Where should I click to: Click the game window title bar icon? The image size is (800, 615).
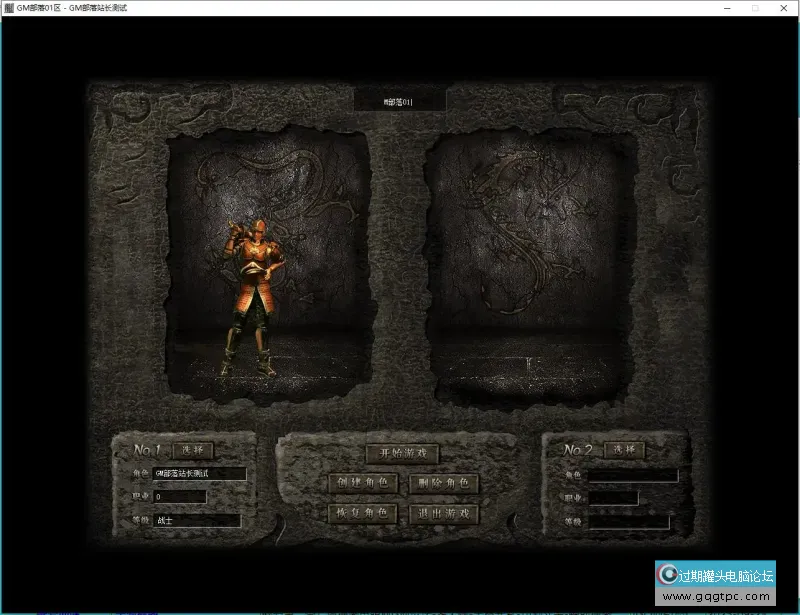9,8
